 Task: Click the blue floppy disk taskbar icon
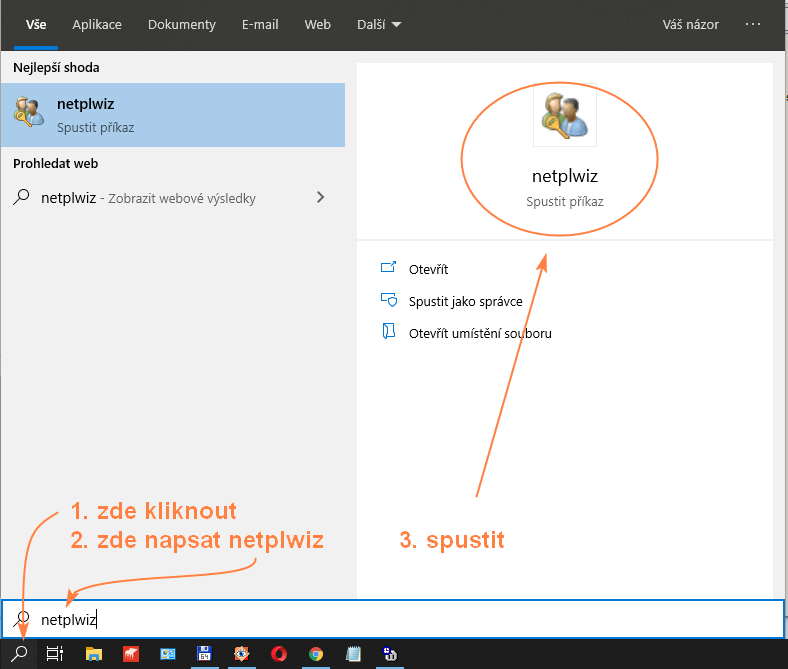pos(205,654)
